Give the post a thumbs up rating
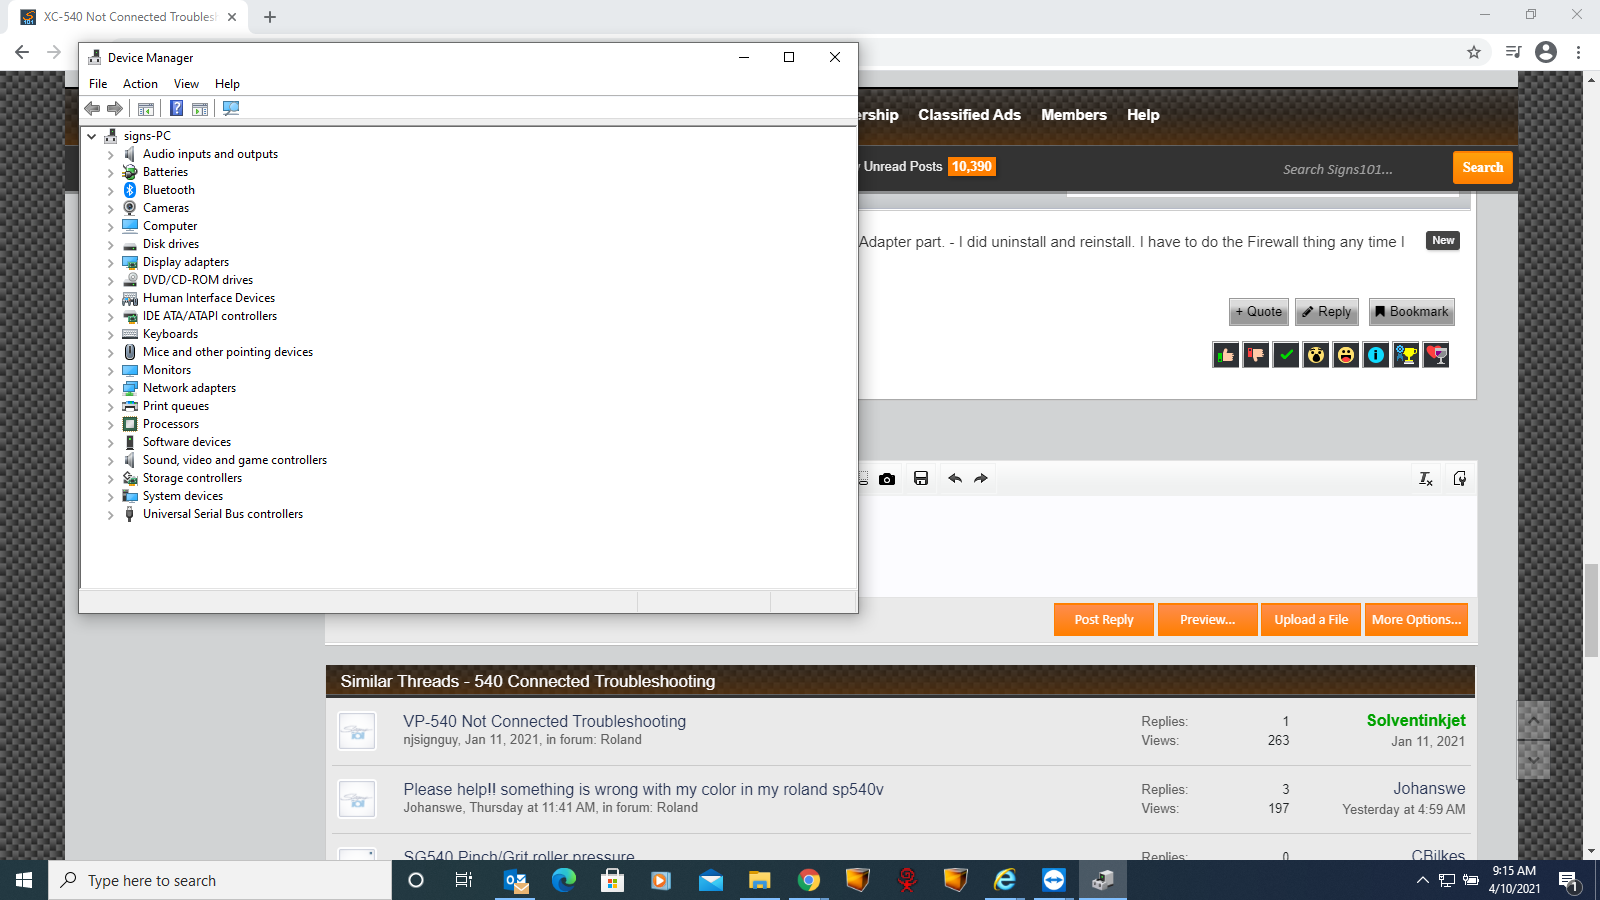Viewport: 1600px width, 900px height. (x=1226, y=355)
